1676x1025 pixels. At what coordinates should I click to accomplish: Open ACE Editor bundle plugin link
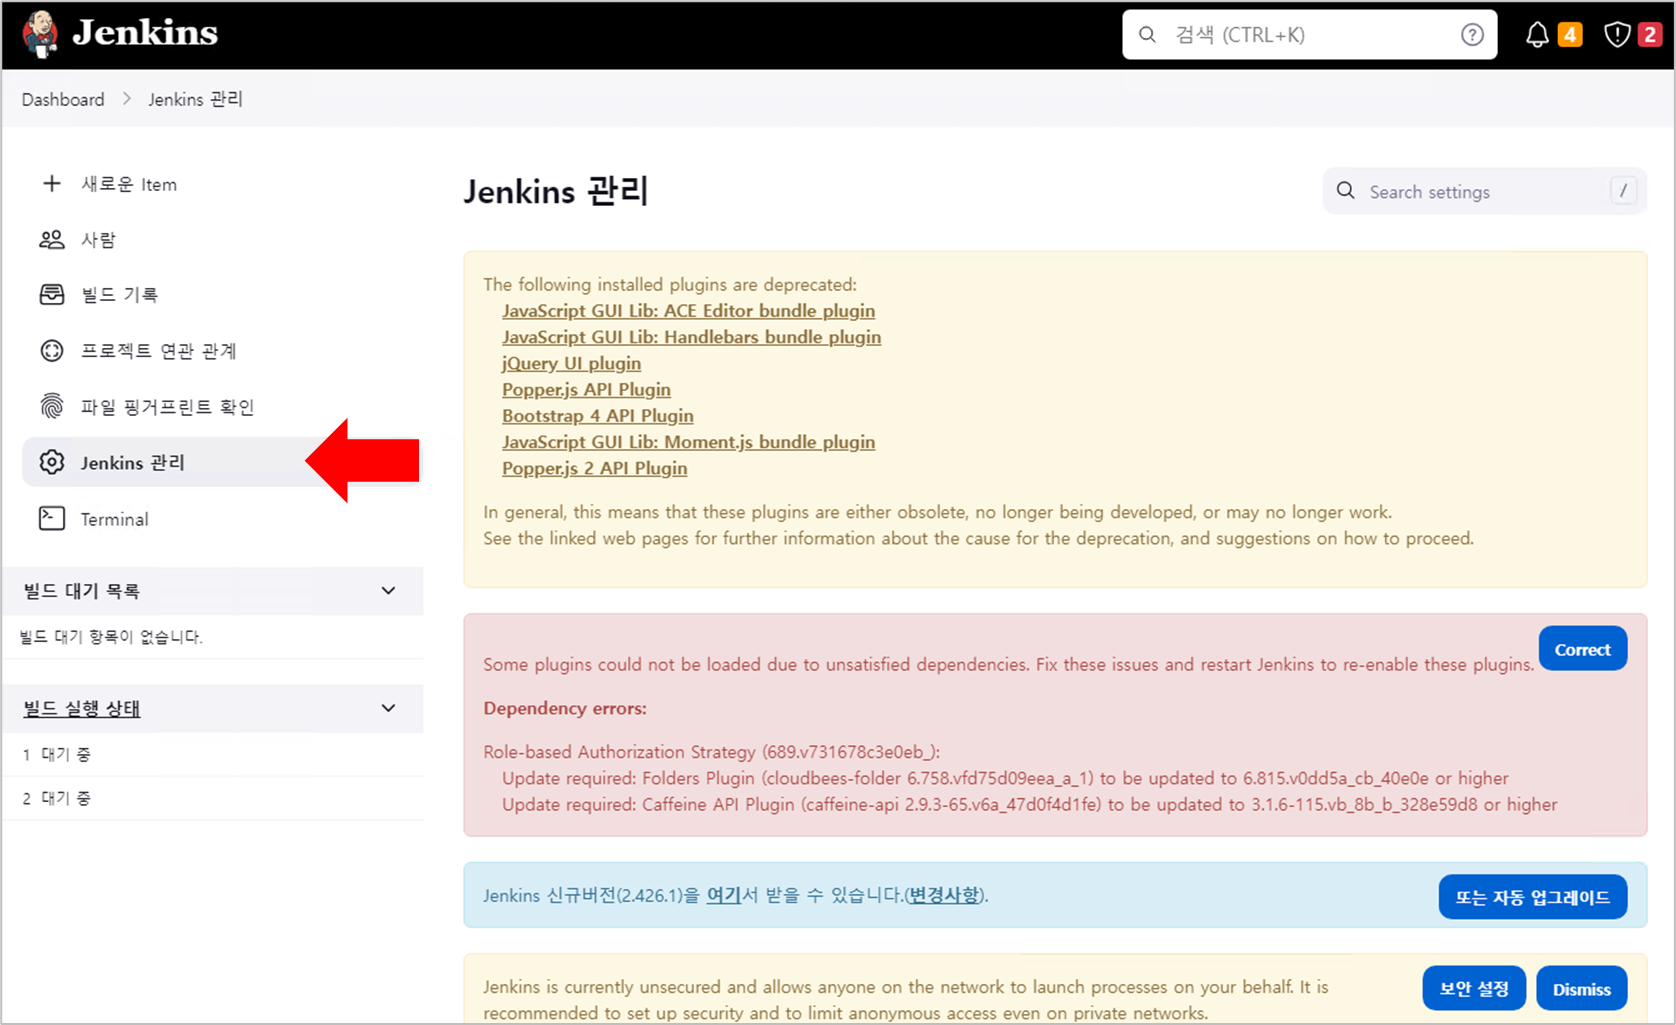[x=688, y=311]
